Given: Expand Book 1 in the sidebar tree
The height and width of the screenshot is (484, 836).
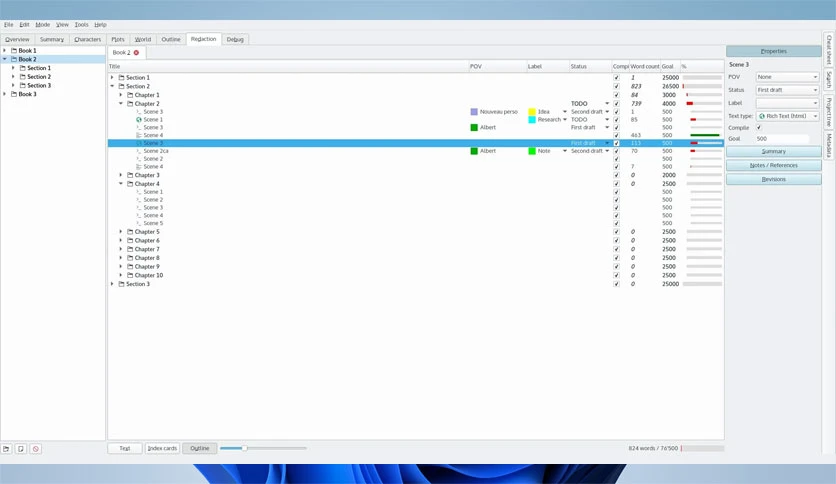Looking at the screenshot, I should click(5, 51).
